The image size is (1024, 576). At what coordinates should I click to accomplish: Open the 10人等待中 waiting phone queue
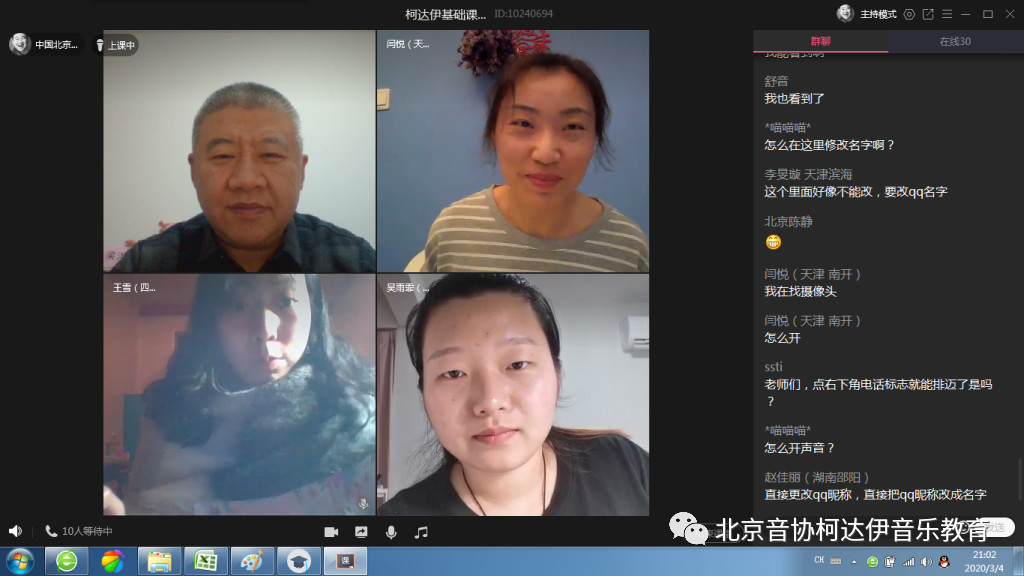pos(78,531)
